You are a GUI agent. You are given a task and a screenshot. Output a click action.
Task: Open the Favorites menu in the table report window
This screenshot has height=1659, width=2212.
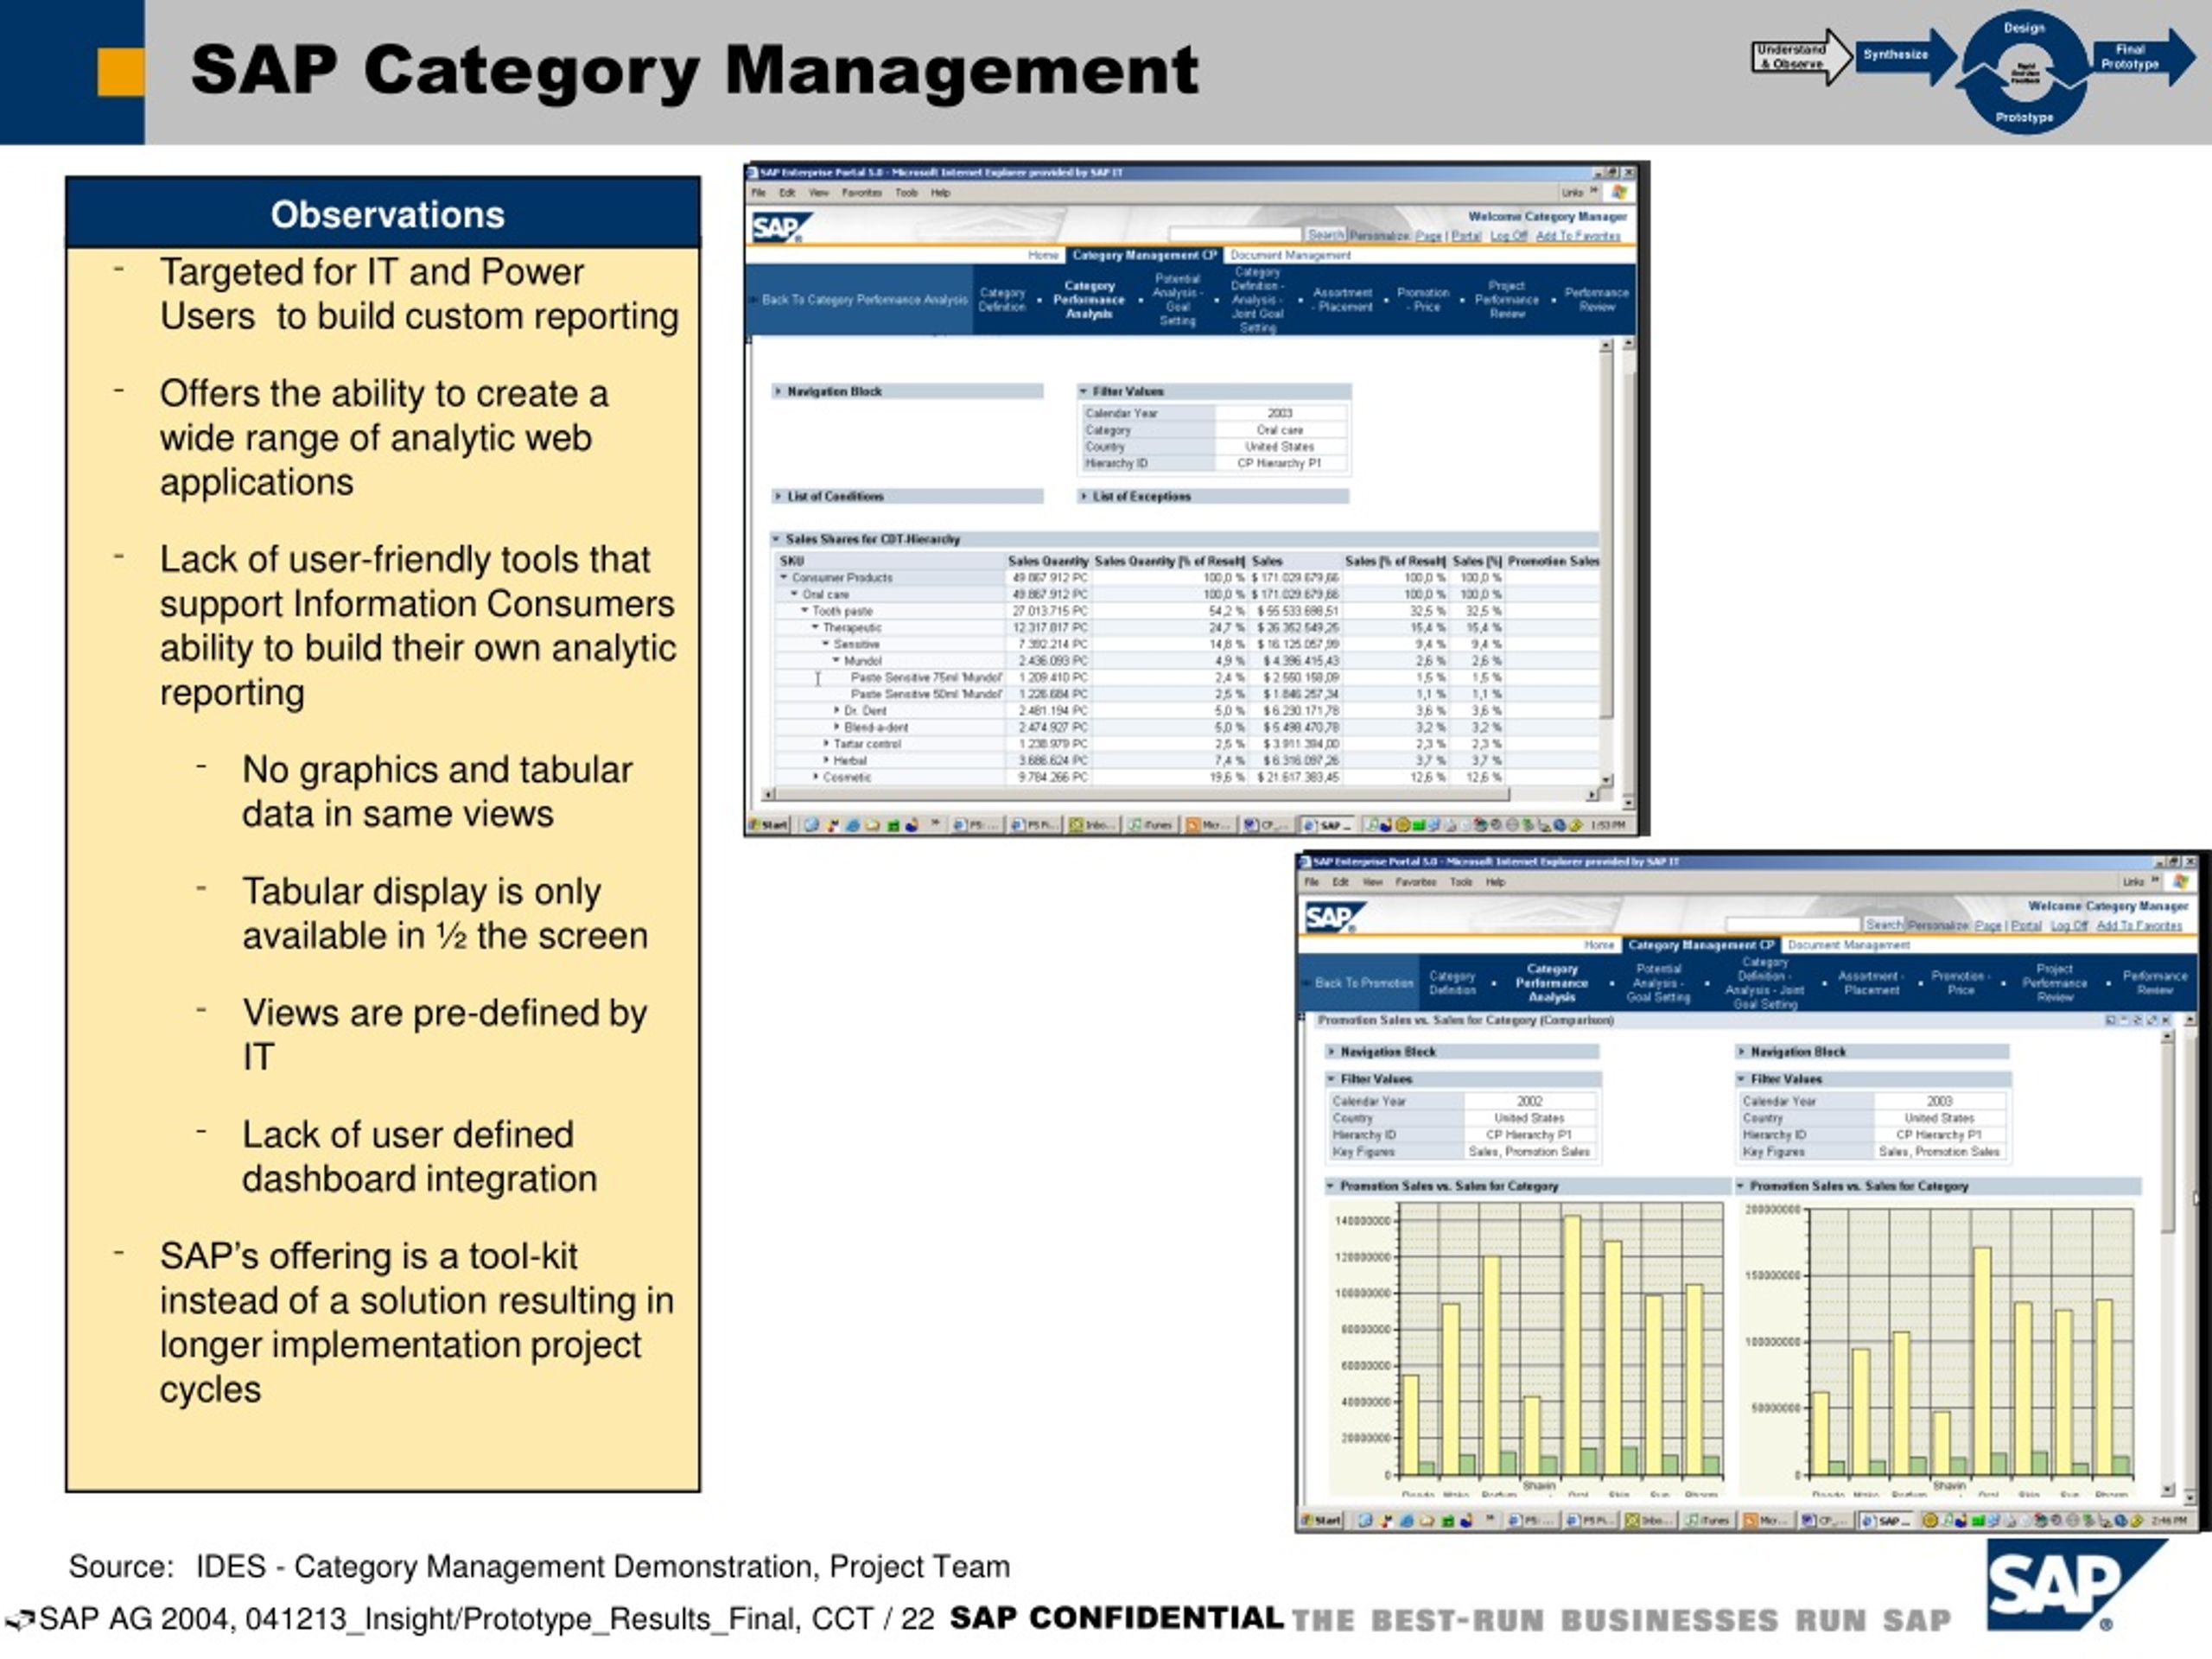click(x=861, y=193)
